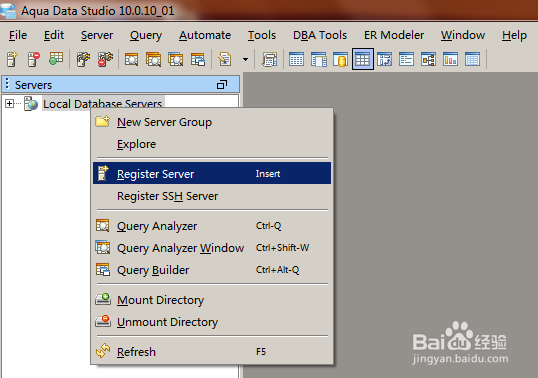Open the Server menu
The width and height of the screenshot is (538, 378).
pos(97,35)
